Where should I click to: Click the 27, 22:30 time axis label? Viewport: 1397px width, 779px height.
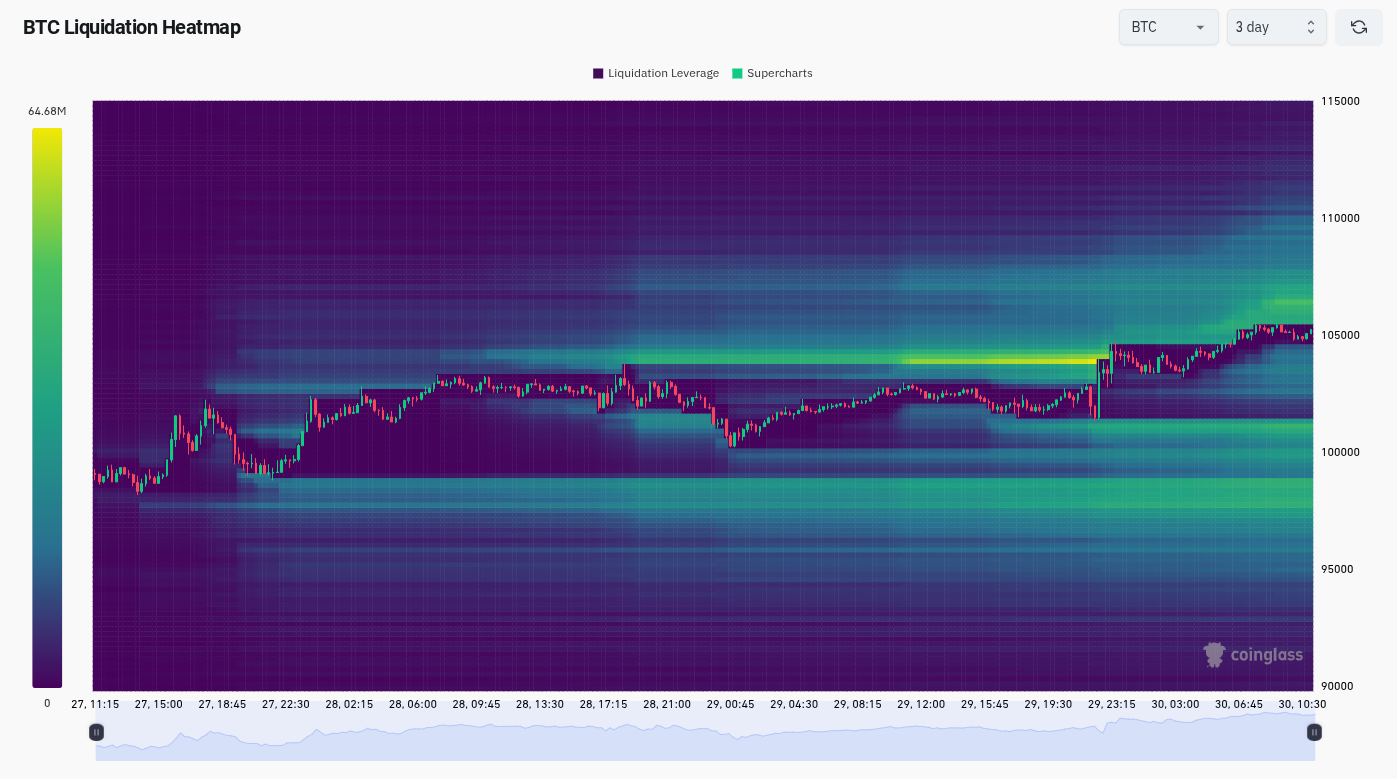coord(286,704)
